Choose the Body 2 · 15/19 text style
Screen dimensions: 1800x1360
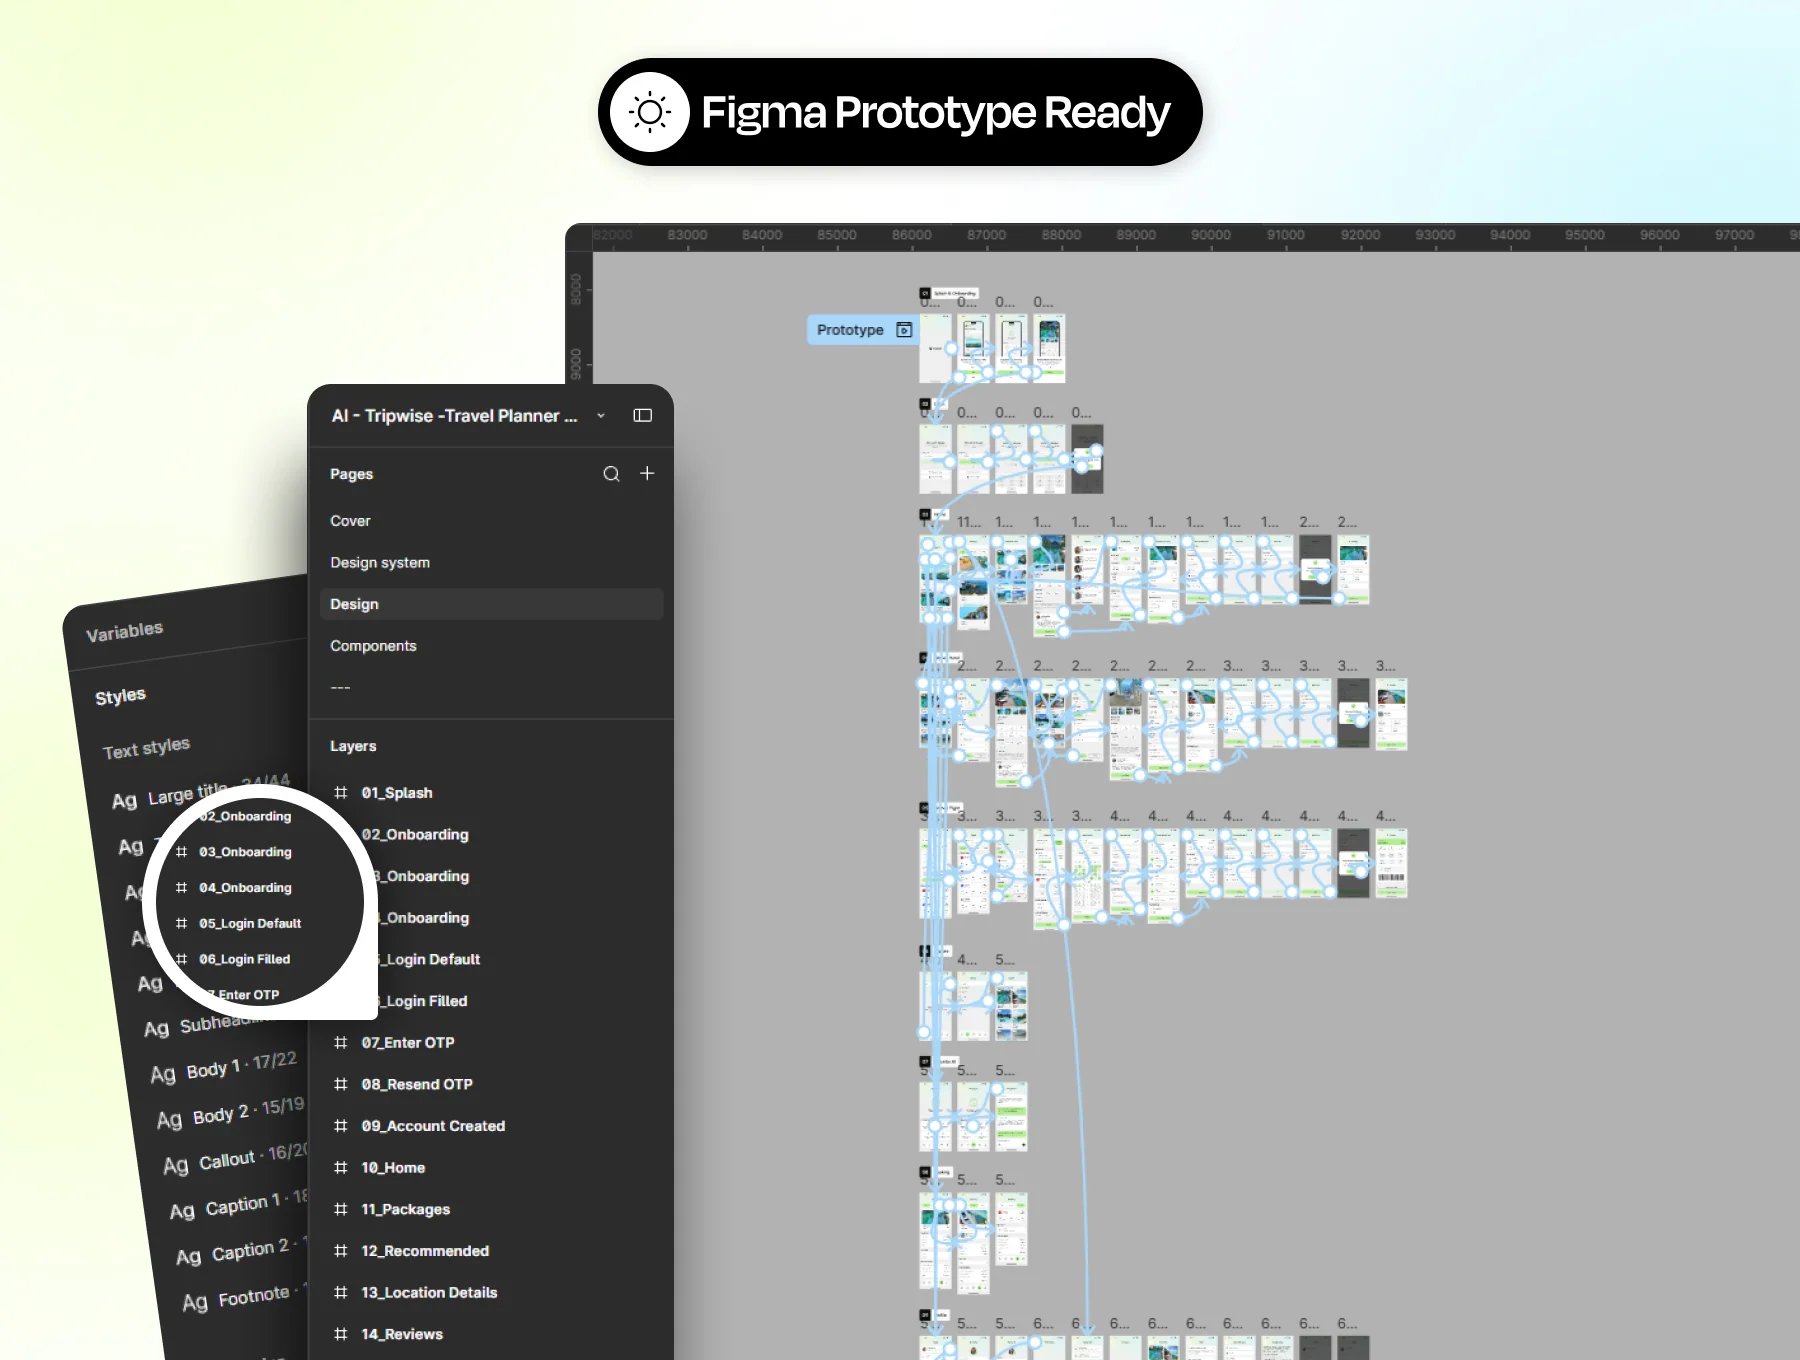pyautogui.click(x=248, y=1110)
